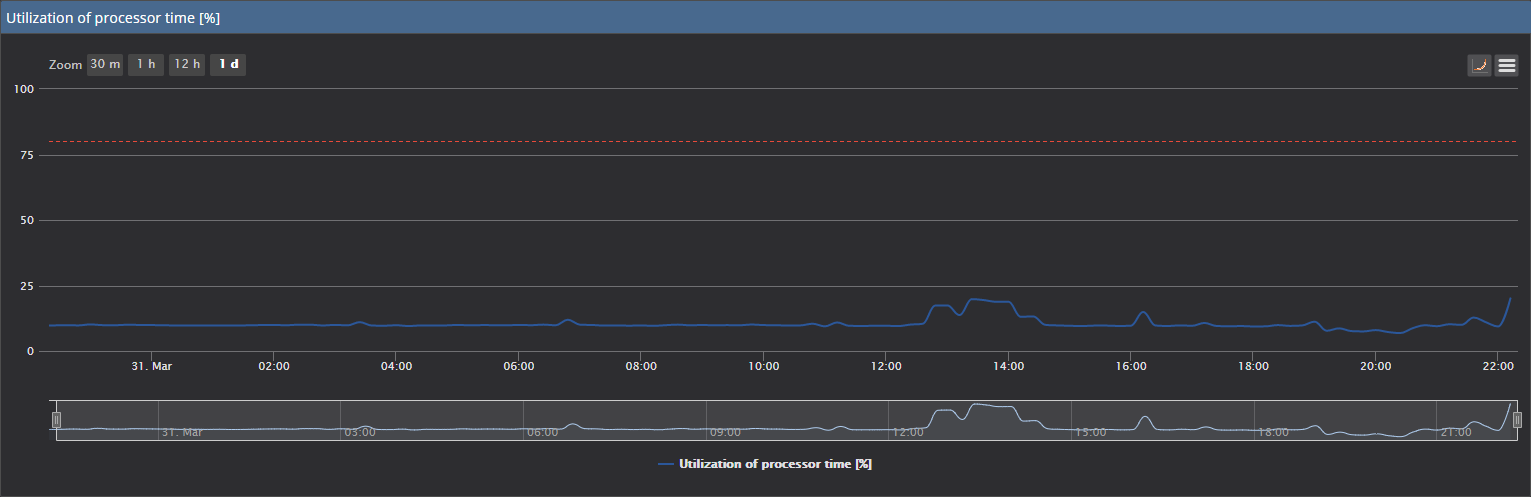This screenshot has height=497, width=1531.
Task: Open the chart hamburger menu
Action: 1506,66
